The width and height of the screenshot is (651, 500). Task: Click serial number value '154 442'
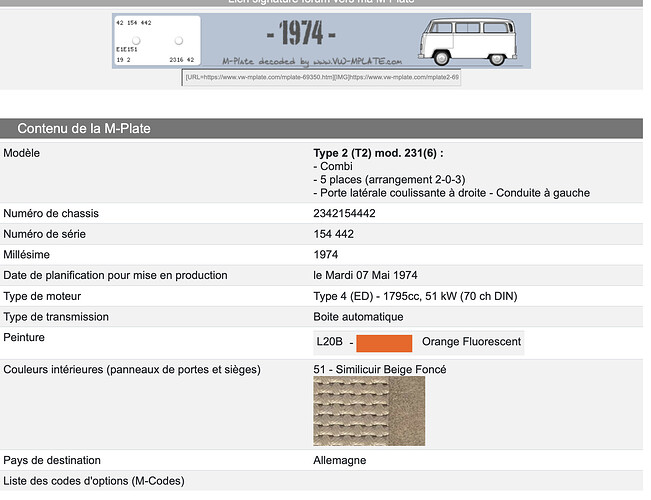[334, 234]
